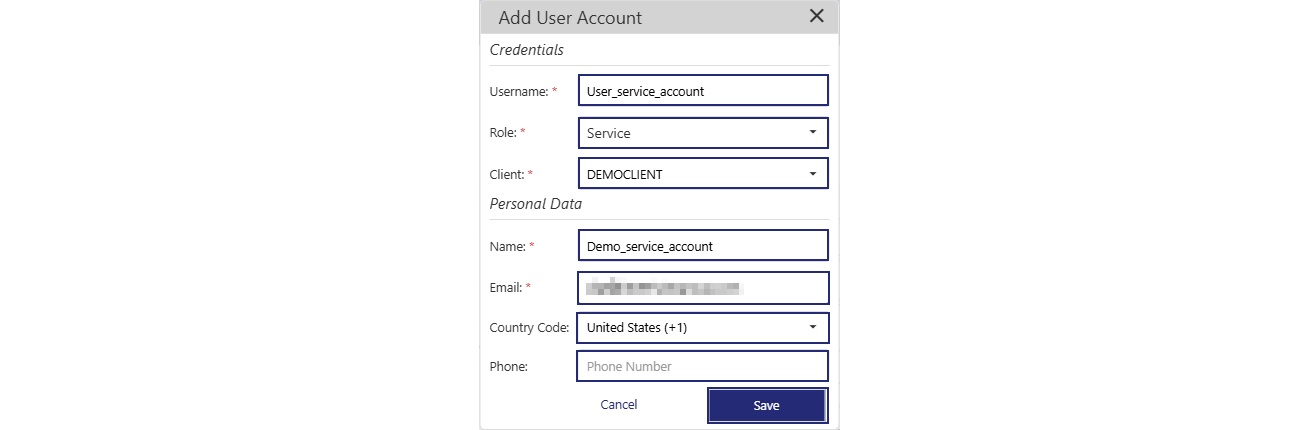Viewport: 1305px width, 430px height.
Task: Click the Name field containing Demo_service_account
Action: (702, 246)
